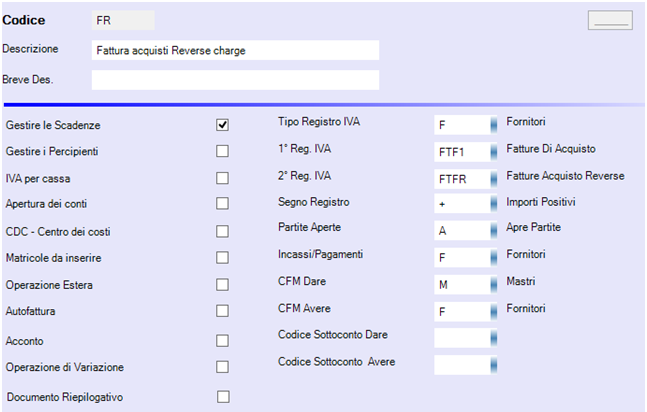The image size is (647, 412).
Task: Click the Codice Sottoconto Avere input field
Action: pos(462,365)
